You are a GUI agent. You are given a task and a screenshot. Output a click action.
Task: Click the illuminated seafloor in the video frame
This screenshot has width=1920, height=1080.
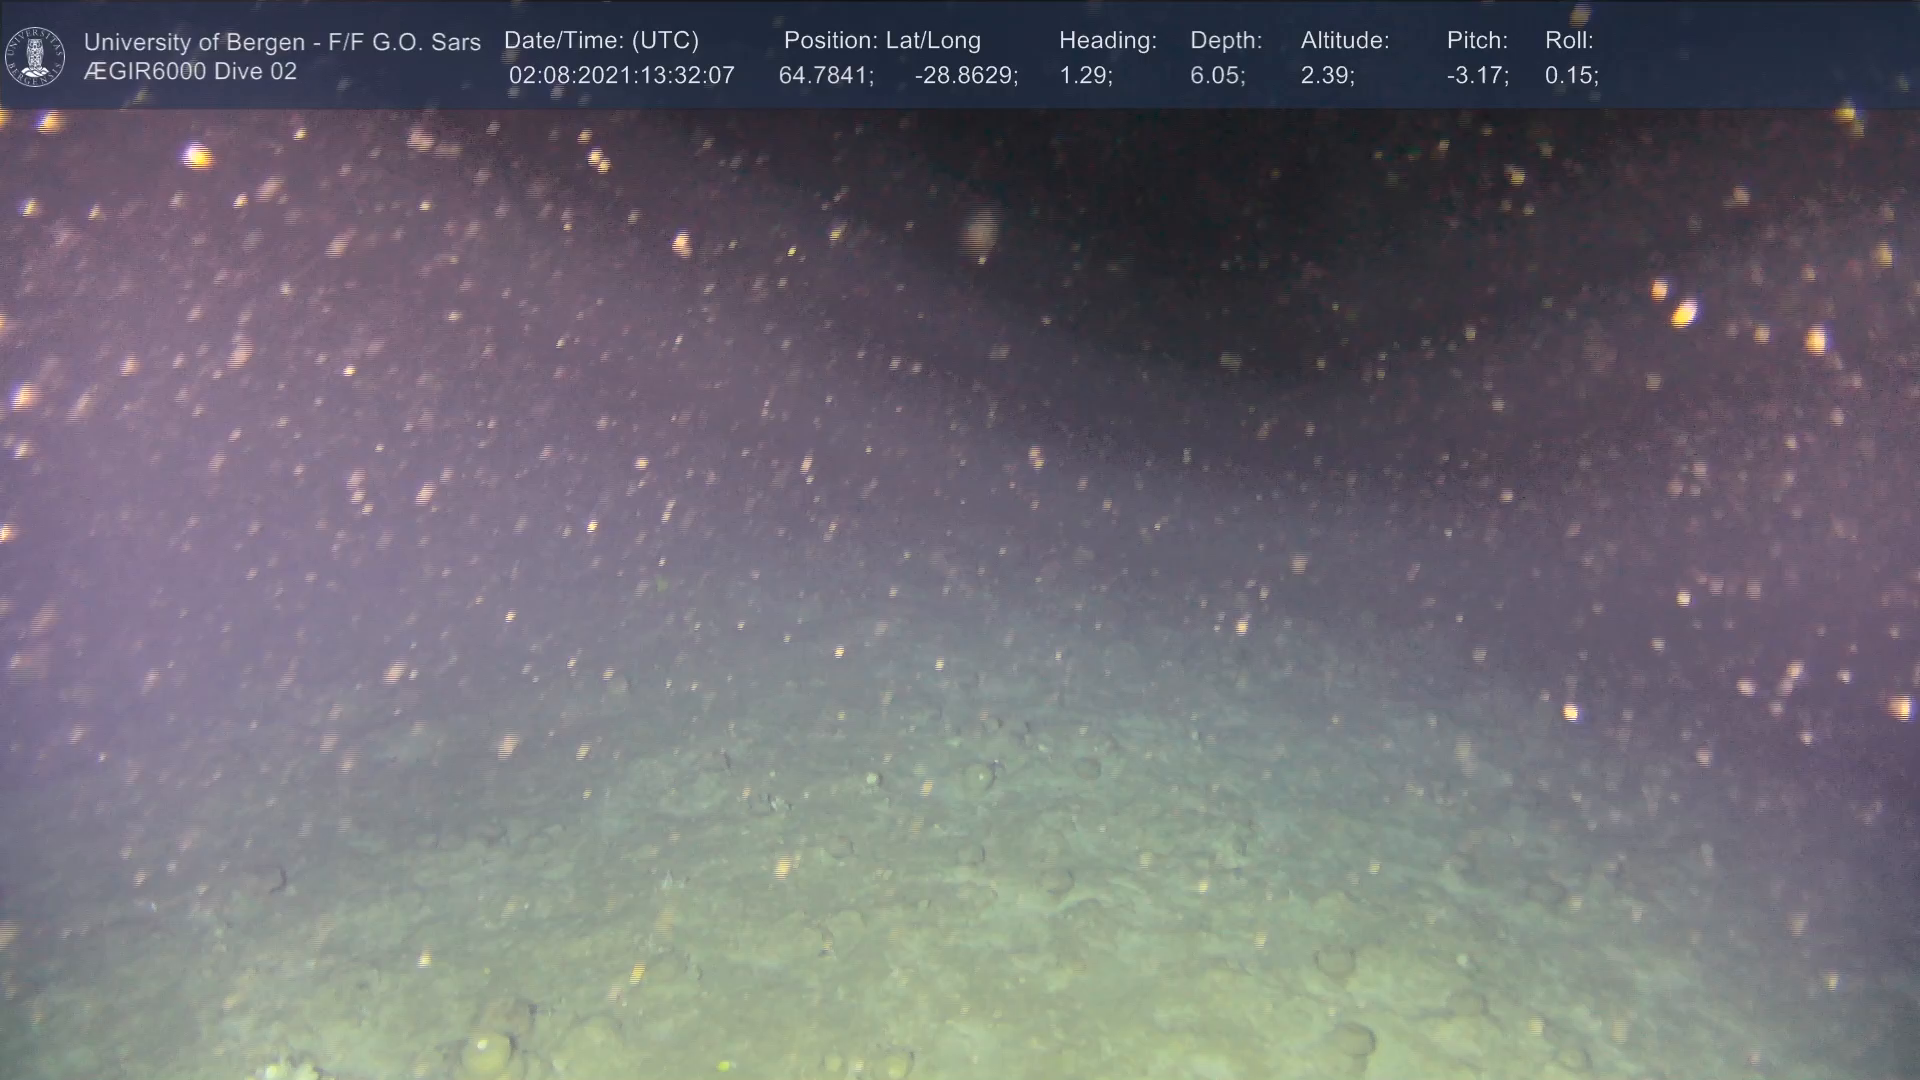pyautogui.click(x=900, y=900)
